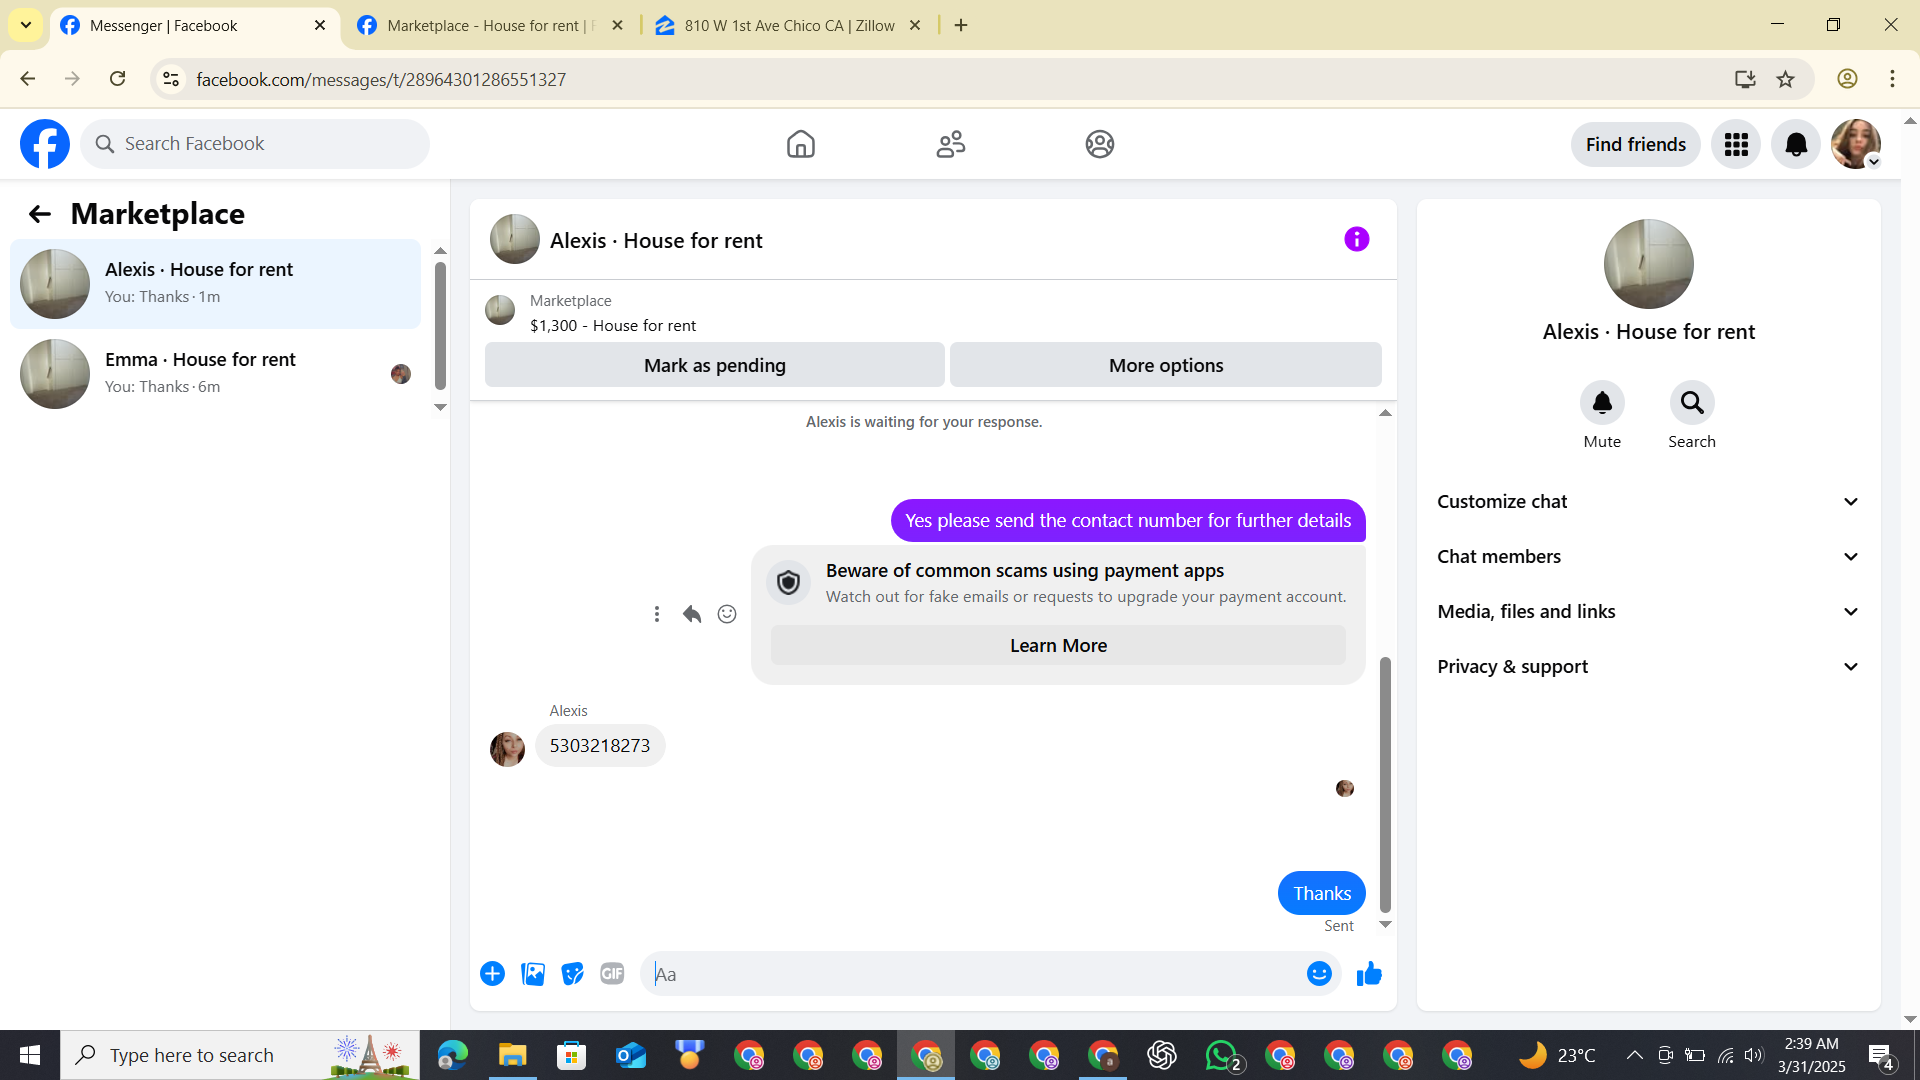This screenshot has width=1920, height=1080.
Task: Expand Privacy & support section
Action: (1648, 667)
